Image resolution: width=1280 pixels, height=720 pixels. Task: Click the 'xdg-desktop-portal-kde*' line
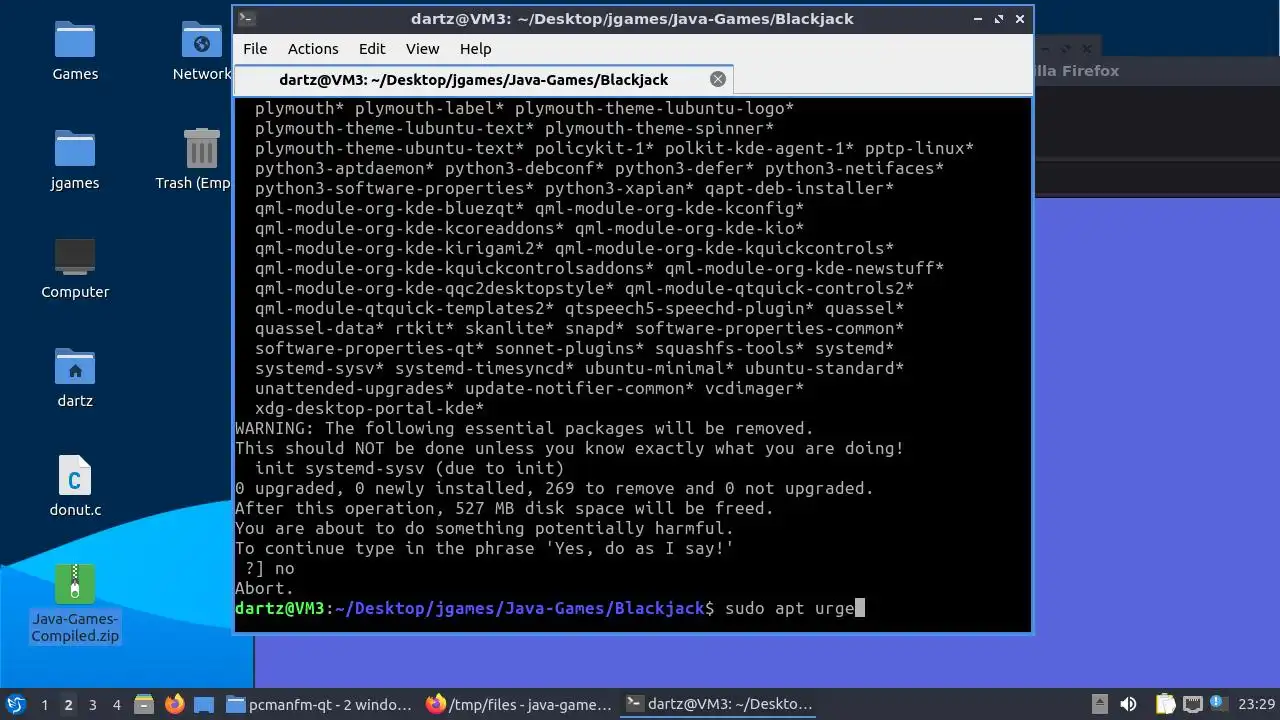point(370,408)
